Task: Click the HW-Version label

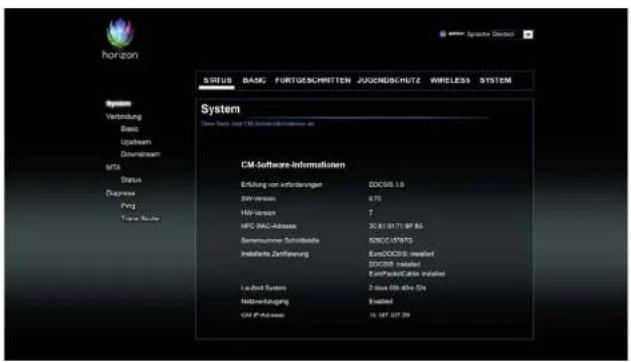Action: coord(258,213)
